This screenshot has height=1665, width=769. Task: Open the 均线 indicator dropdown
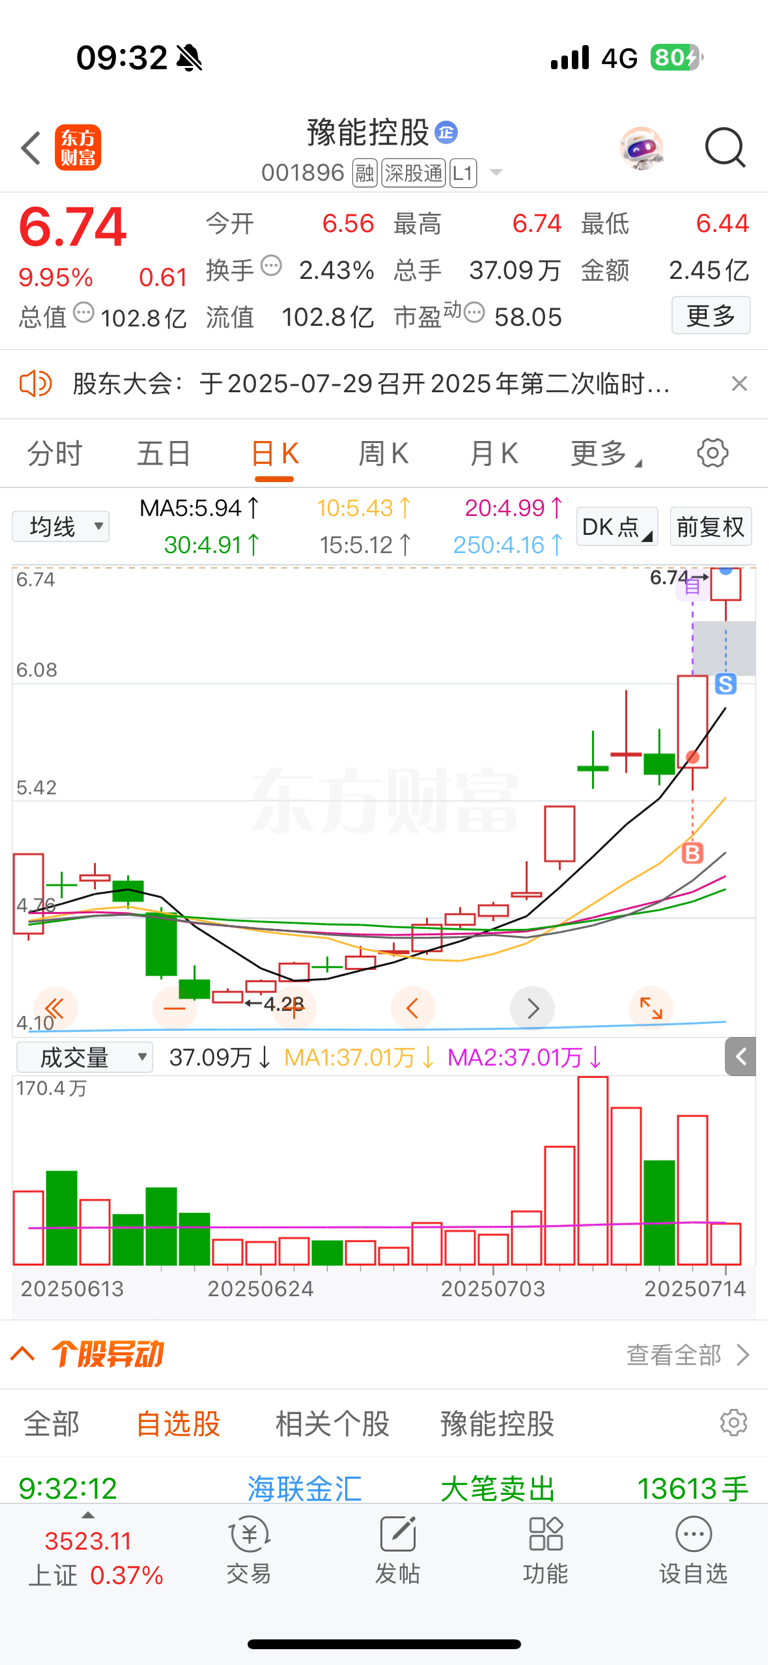[x=60, y=526]
